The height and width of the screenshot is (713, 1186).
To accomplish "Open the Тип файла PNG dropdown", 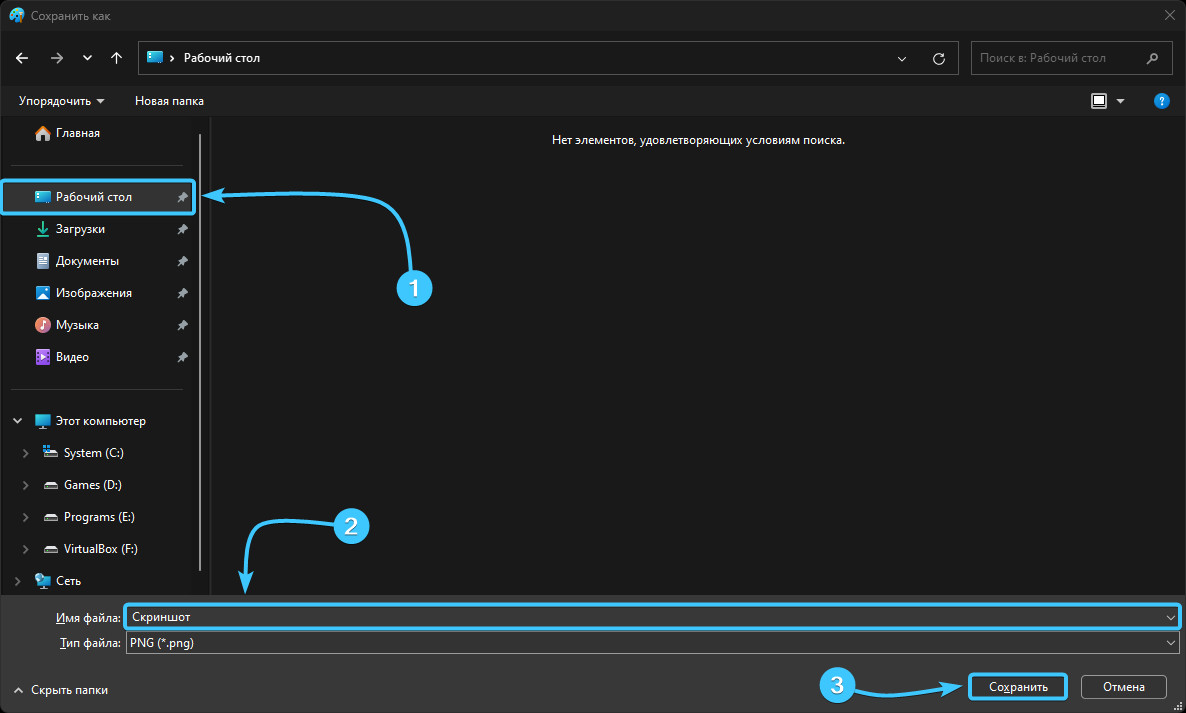I will click(x=1171, y=643).
